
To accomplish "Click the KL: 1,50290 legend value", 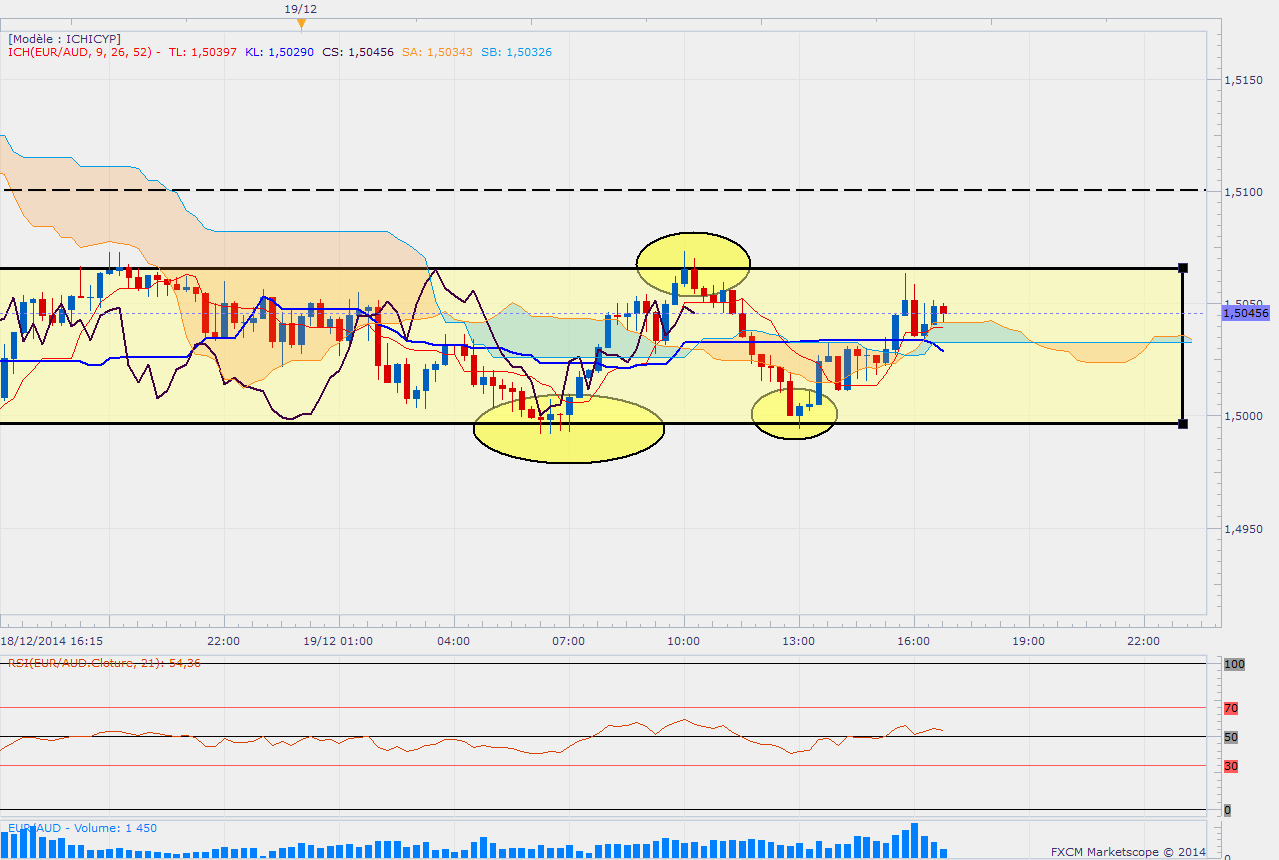I will click(x=280, y=52).
